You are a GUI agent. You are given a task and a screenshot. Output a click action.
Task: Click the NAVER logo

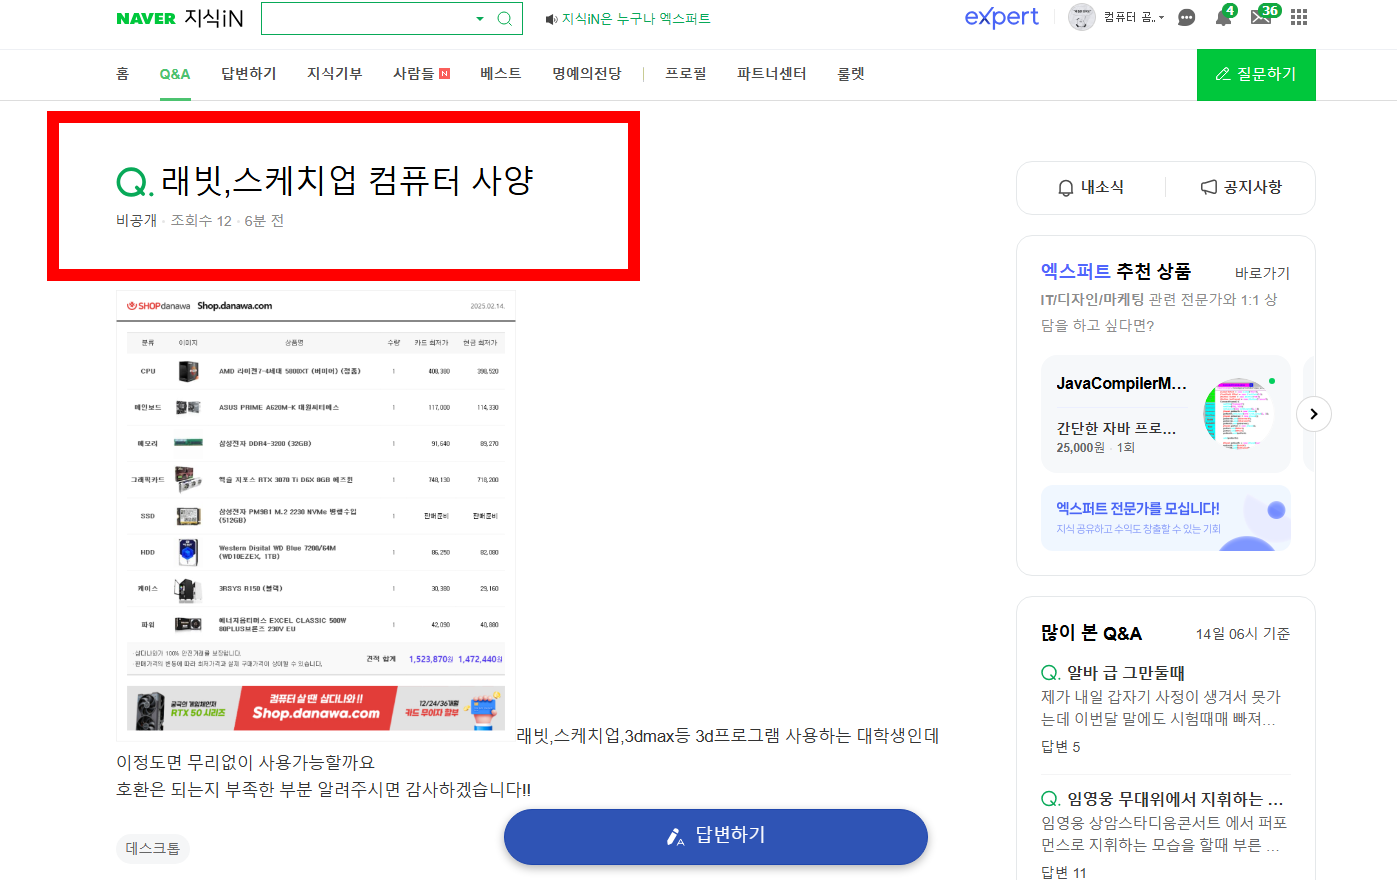point(146,19)
